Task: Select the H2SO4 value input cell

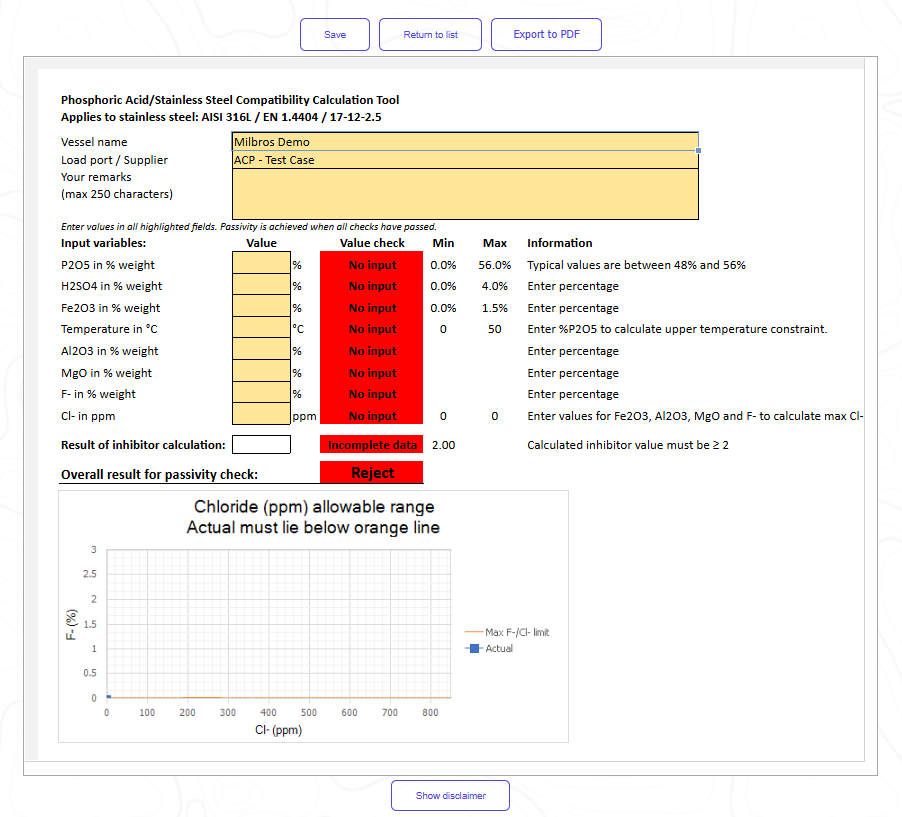Action: [261, 284]
